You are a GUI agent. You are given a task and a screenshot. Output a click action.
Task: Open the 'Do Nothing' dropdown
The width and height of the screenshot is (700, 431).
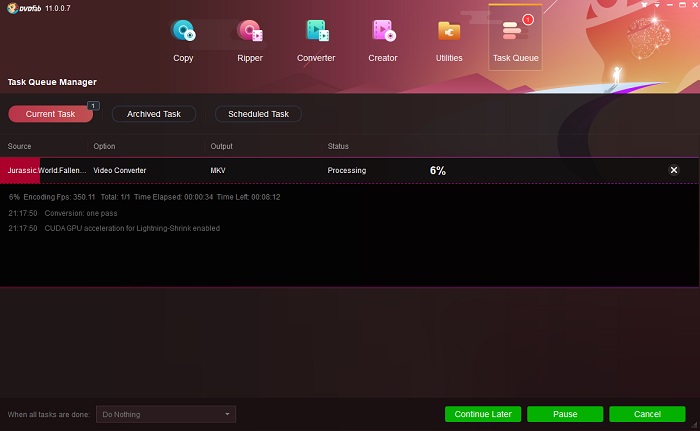[x=166, y=414]
